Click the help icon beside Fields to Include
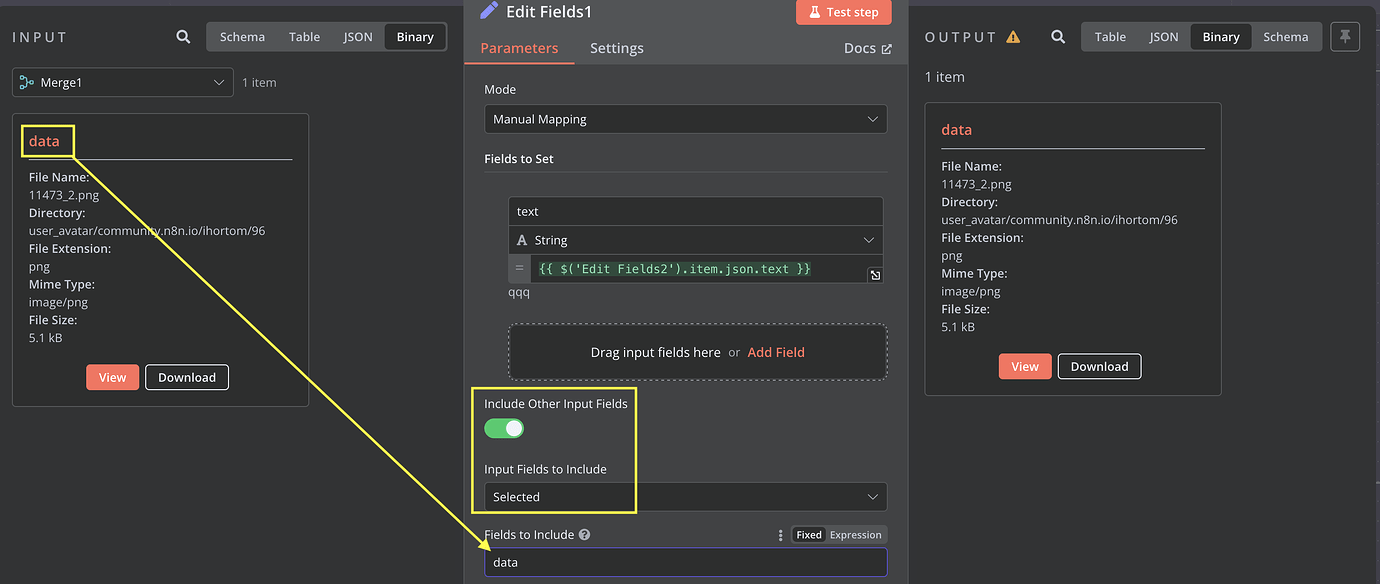This screenshot has height=584, width=1380. pos(586,534)
